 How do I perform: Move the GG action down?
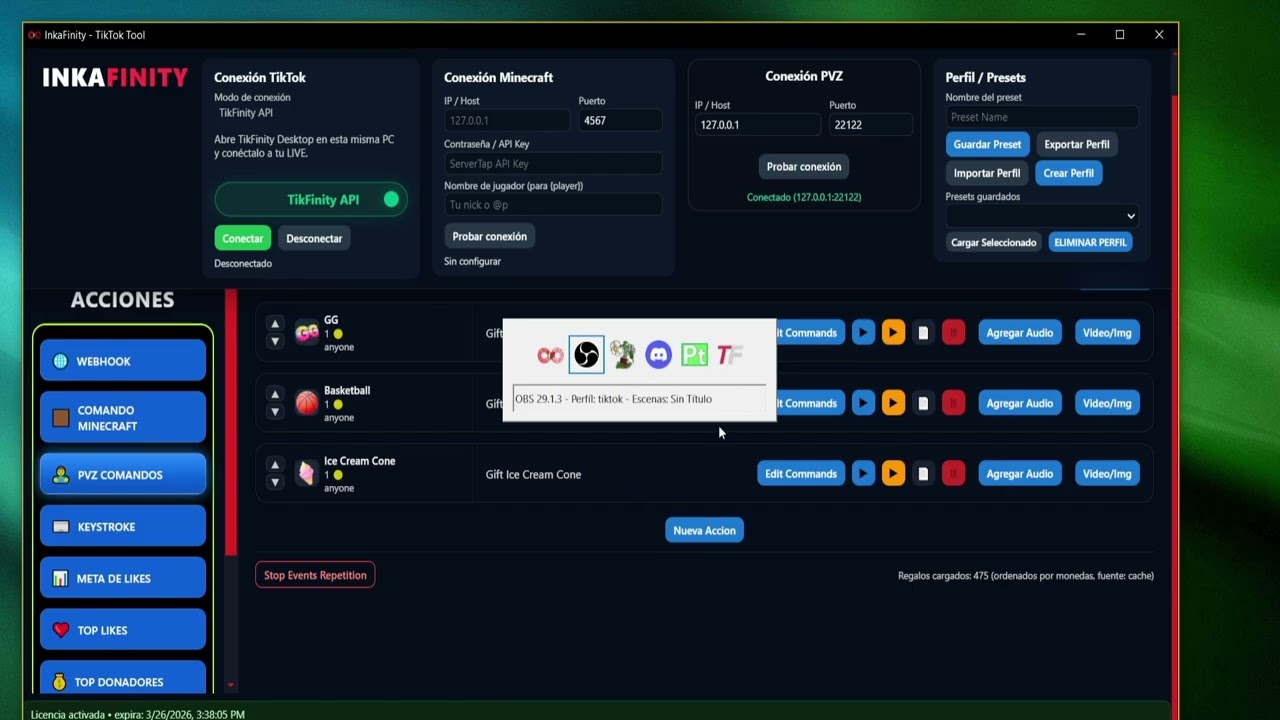click(275, 342)
